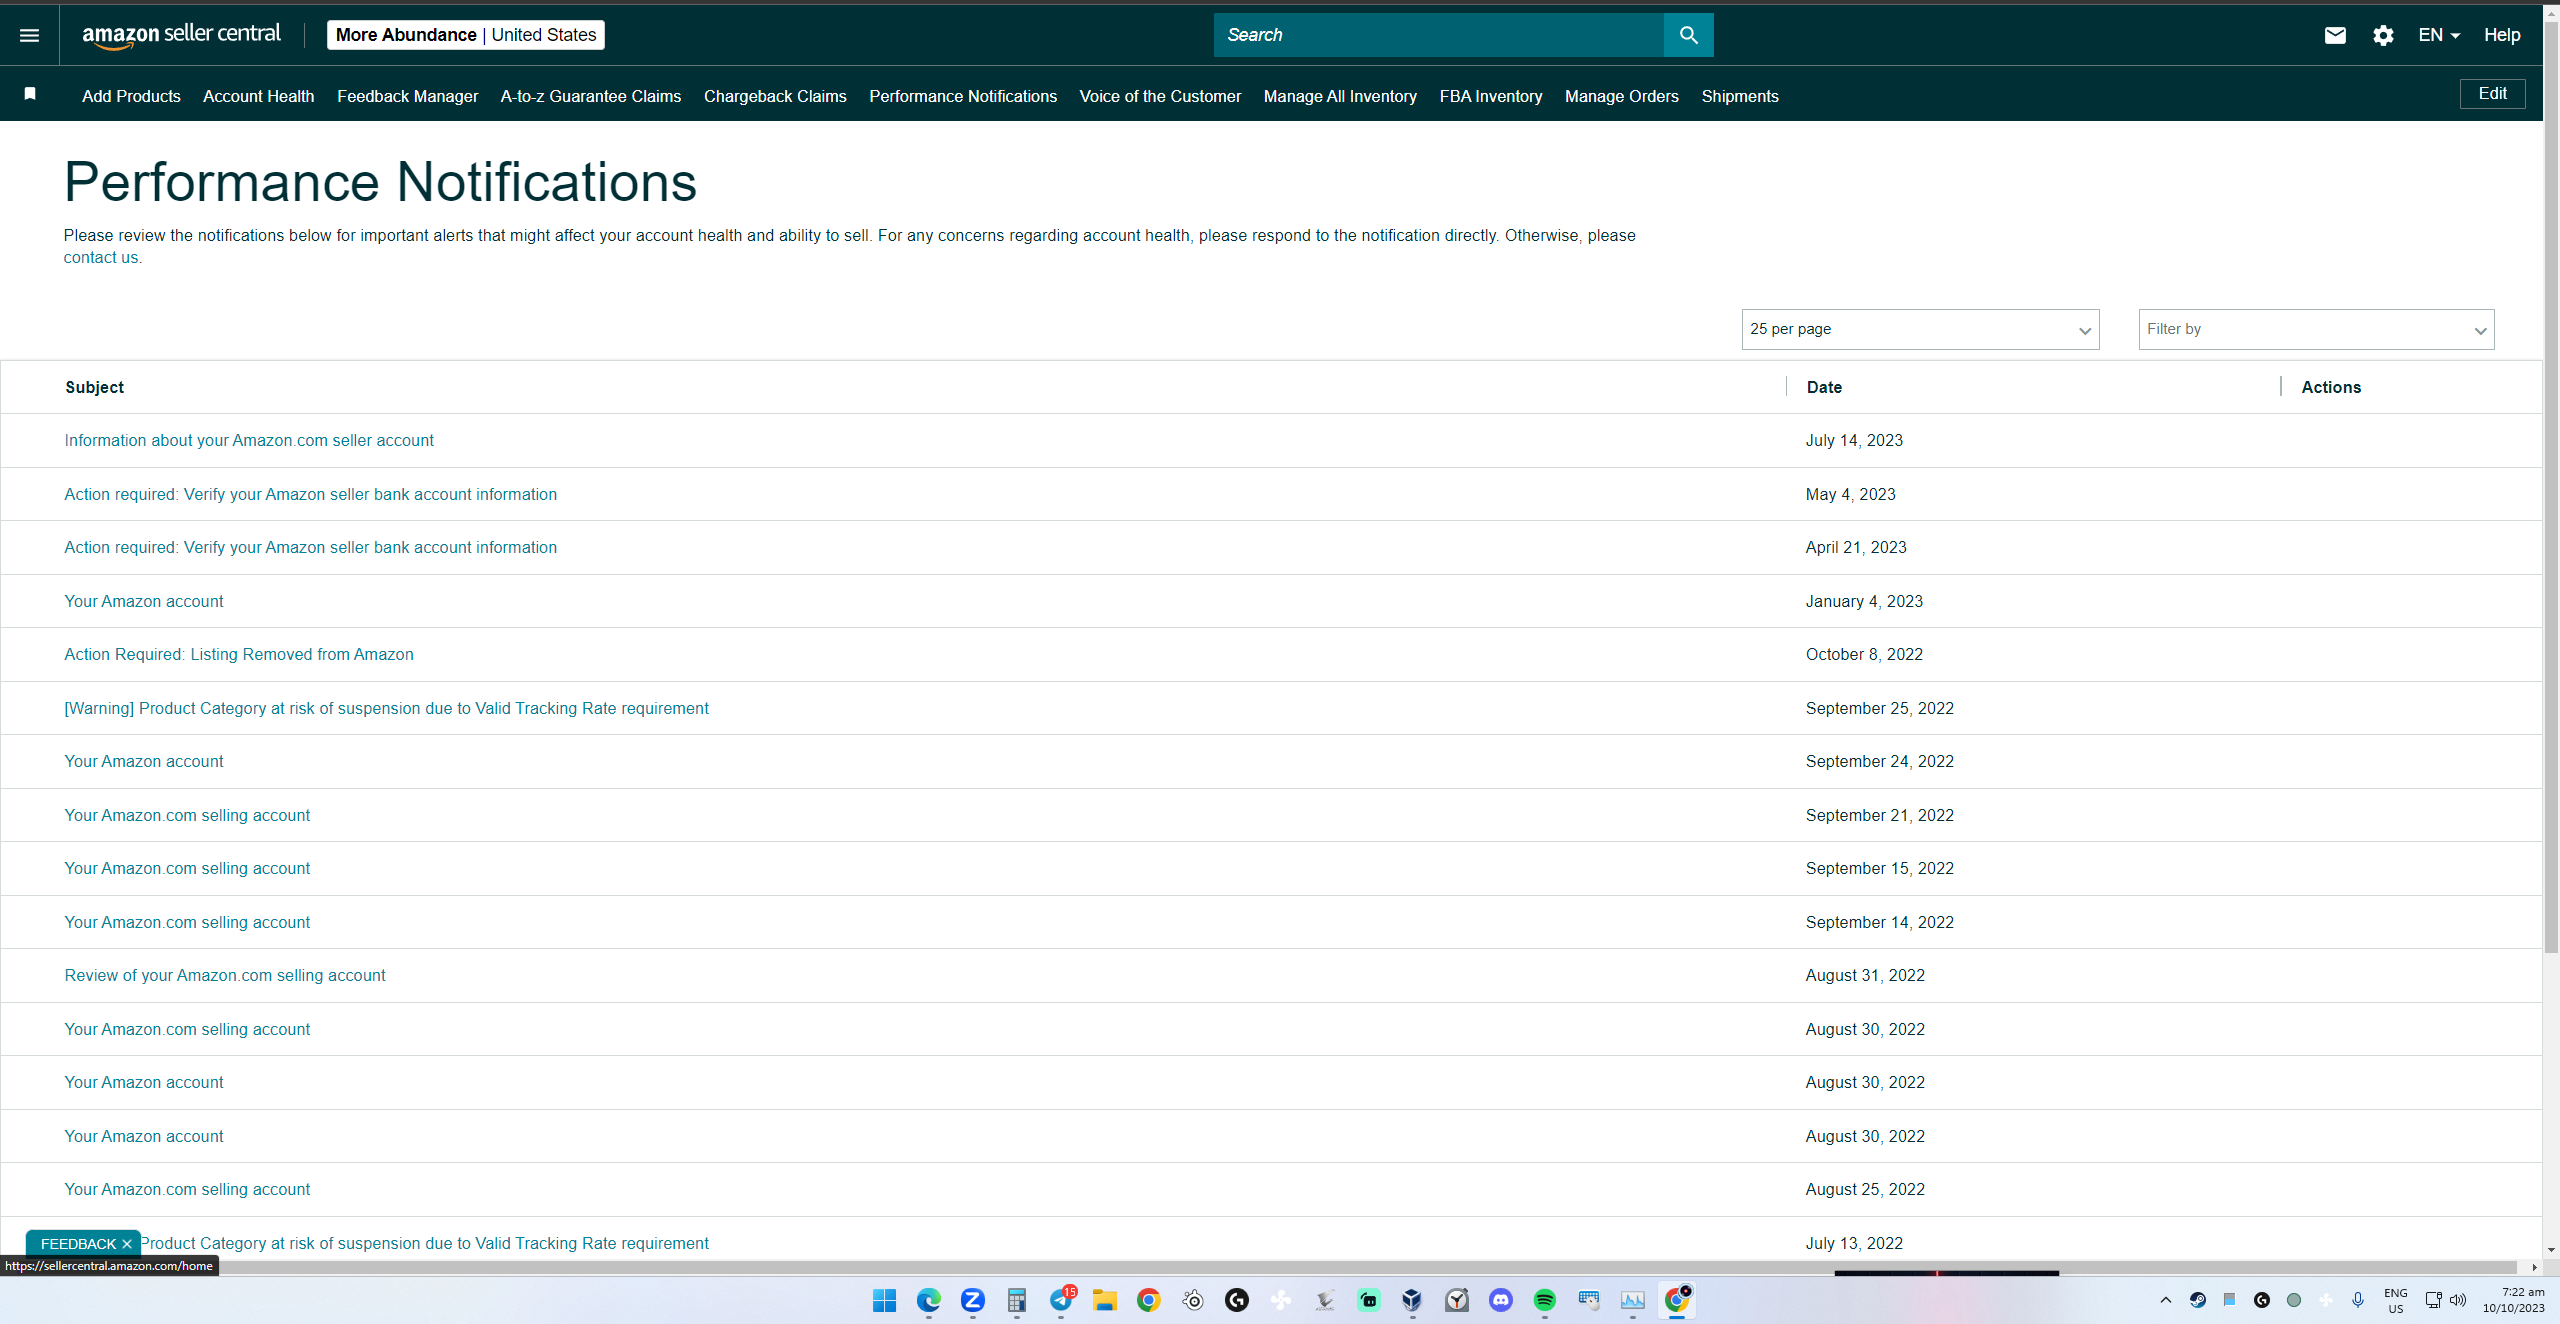2560x1324 pixels.
Task: Click the Date column header
Action: (x=1824, y=387)
